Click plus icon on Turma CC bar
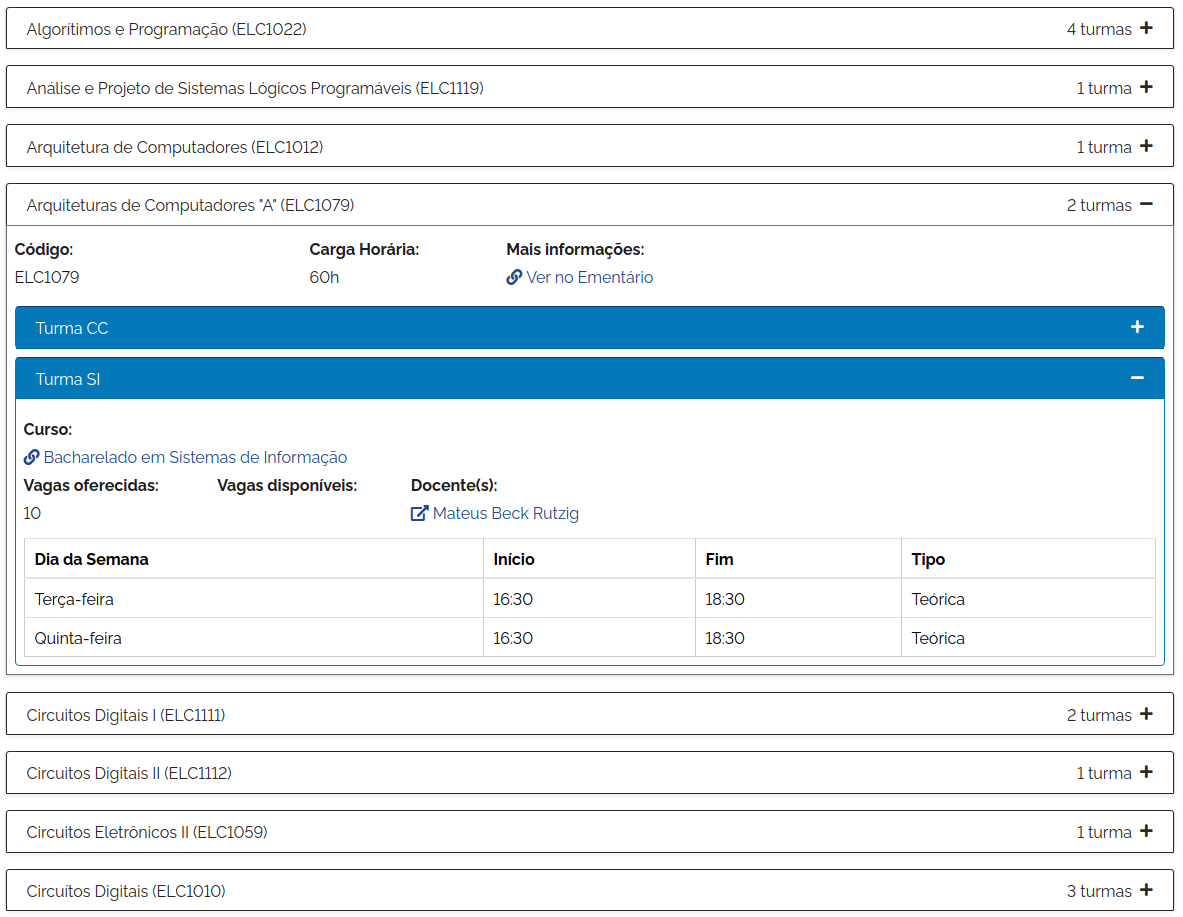The image size is (1183, 917). [1137, 328]
